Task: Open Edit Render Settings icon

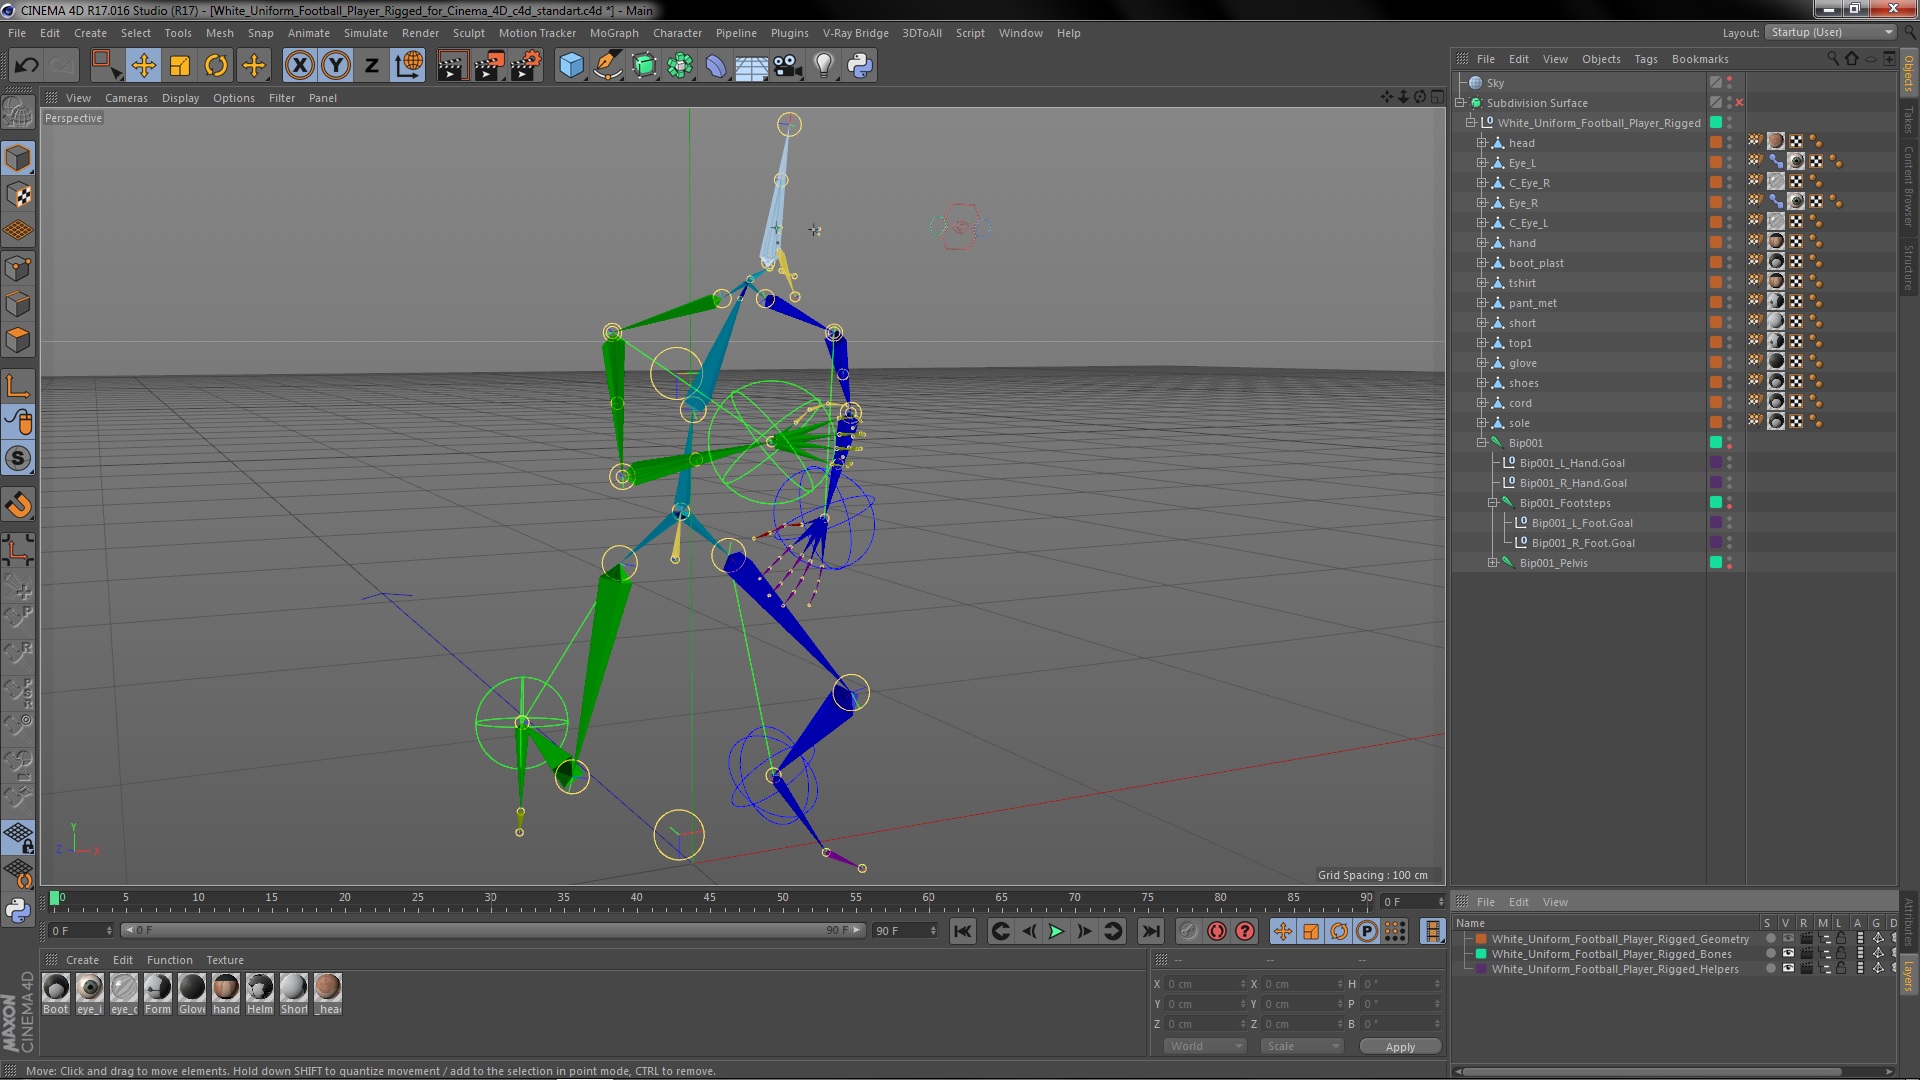Action: pyautogui.click(x=525, y=66)
